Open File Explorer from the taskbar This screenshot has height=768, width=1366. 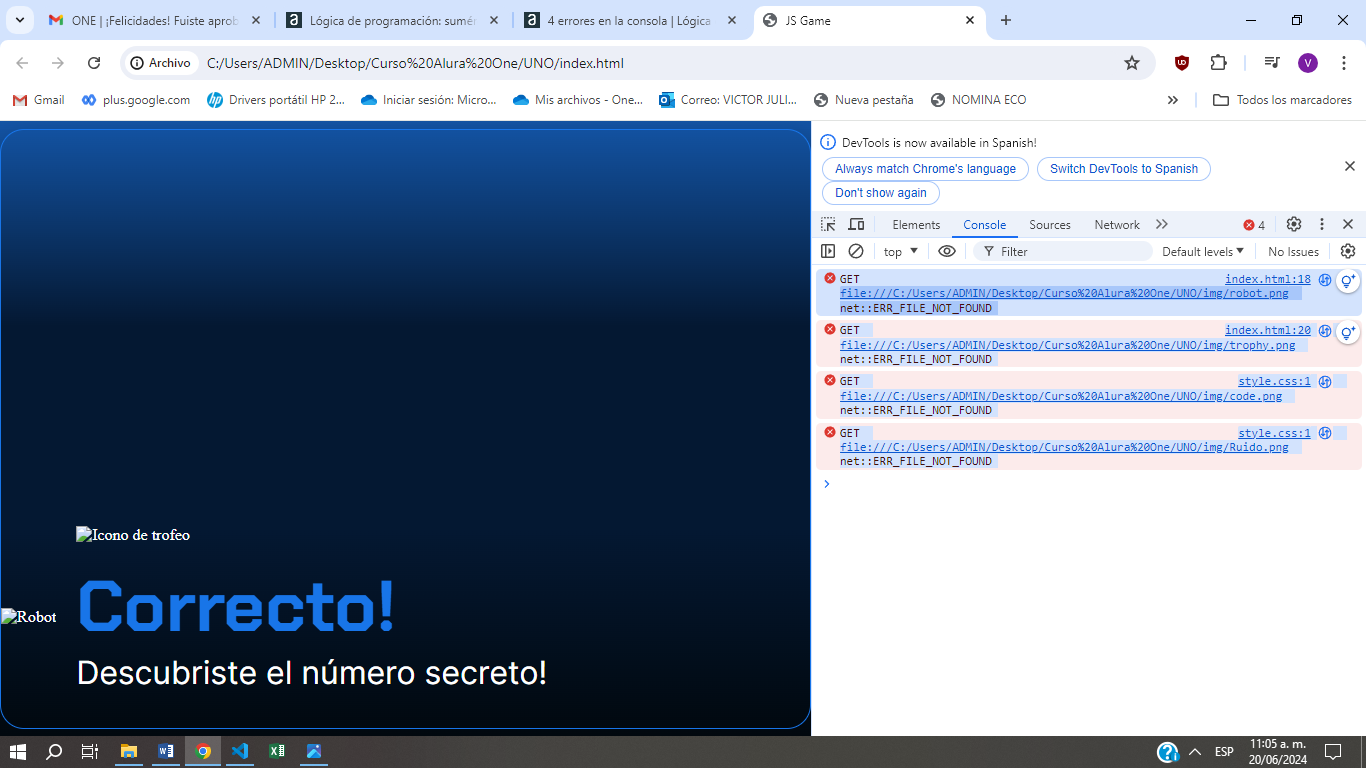[129, 751]
